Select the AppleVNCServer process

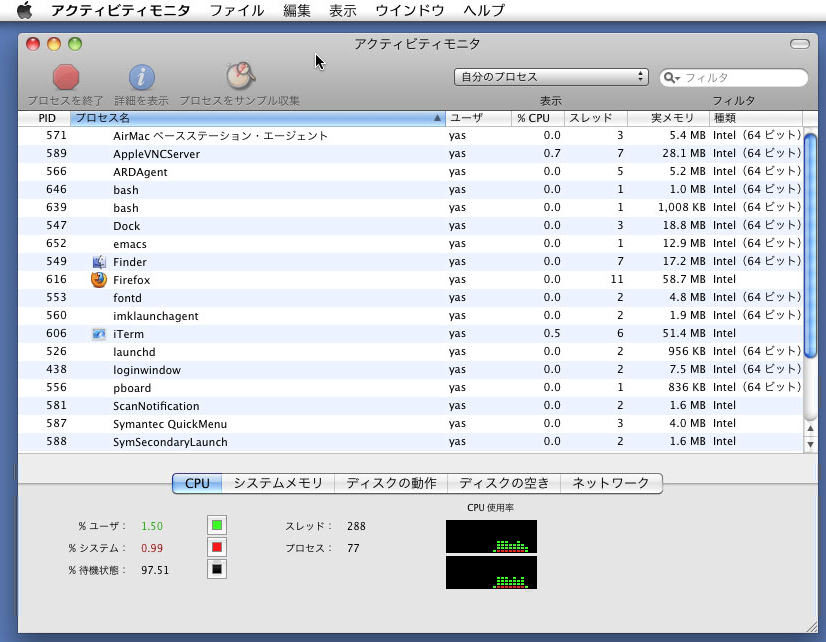[x=410, y=154]
